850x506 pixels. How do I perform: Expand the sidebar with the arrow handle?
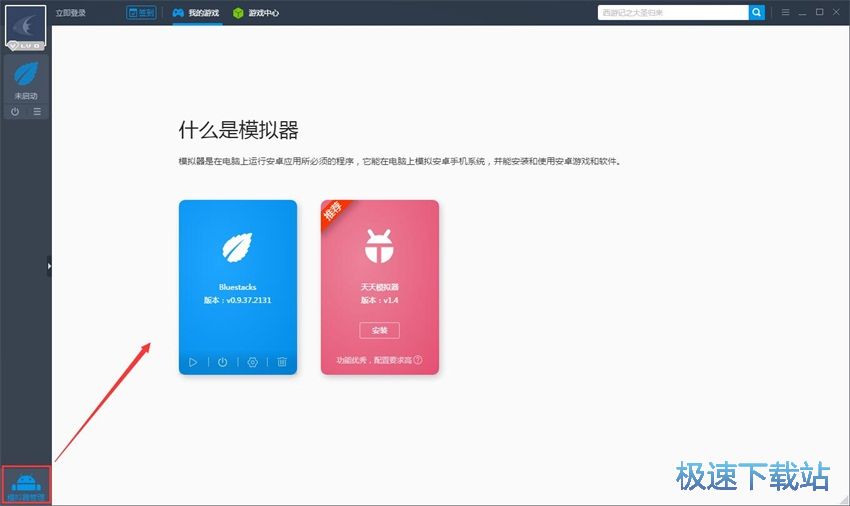coord(49,266)
